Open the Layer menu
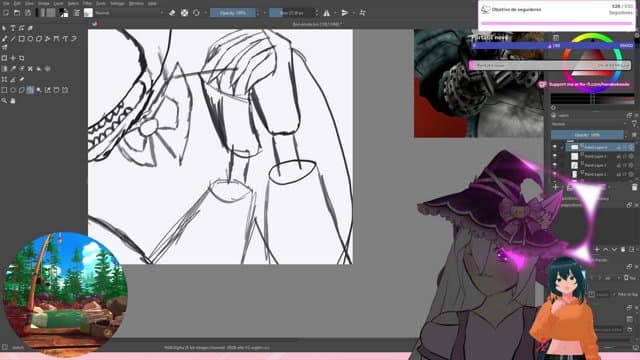Screen dimensions: 640x360 [x=58, y=3]
